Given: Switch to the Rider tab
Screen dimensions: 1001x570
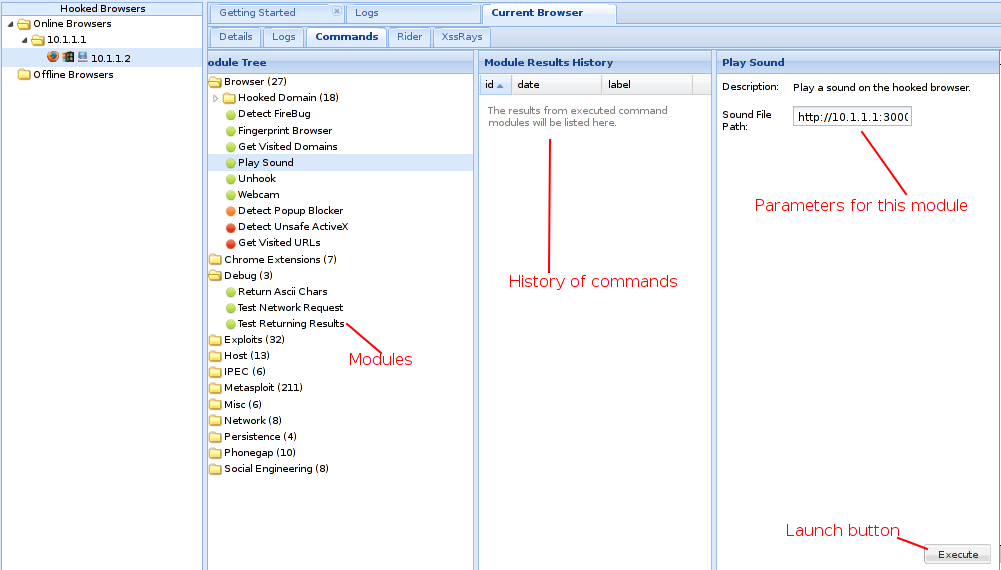Looking at the screenshot, I should (409, 37).
